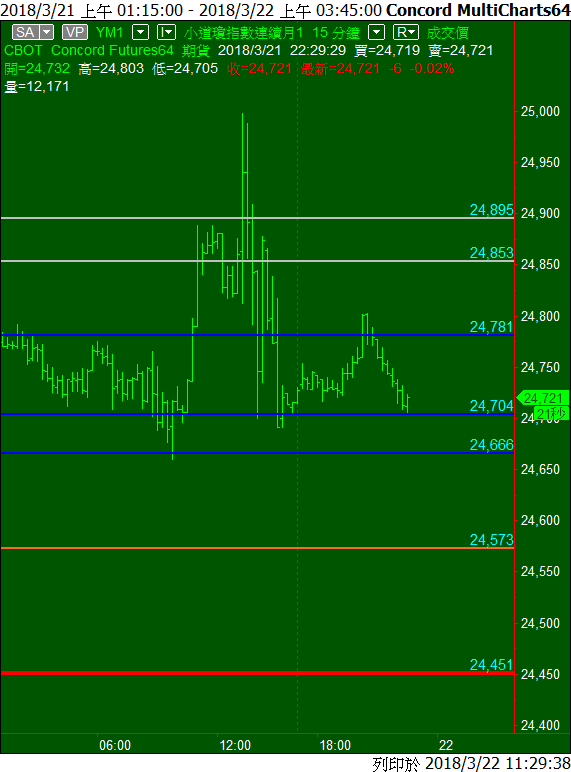Open the dropdown arrow next to YM1 symbol
Viewport: 571px width, 772px height.
coord(141,32)
